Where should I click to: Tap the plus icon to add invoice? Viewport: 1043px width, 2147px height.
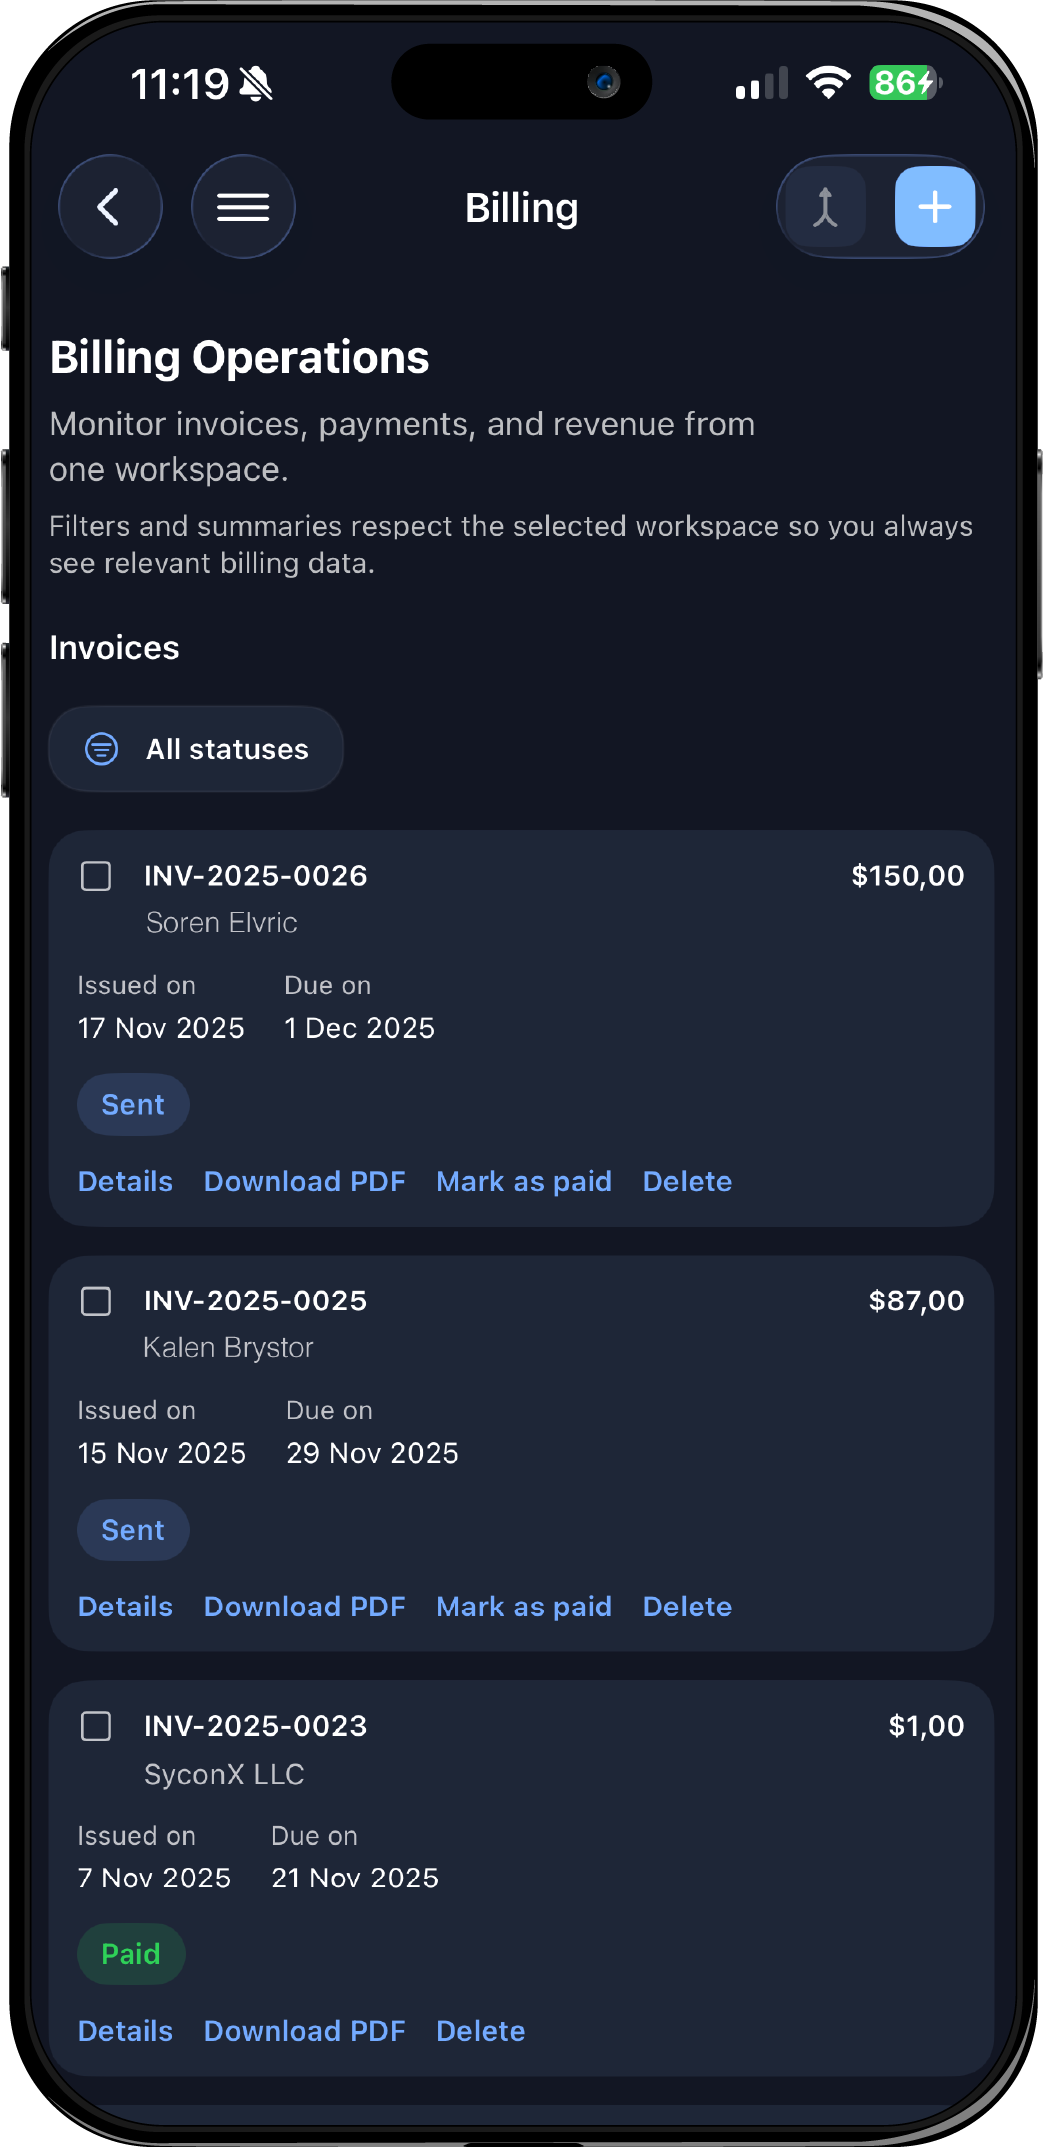(934, 207)
